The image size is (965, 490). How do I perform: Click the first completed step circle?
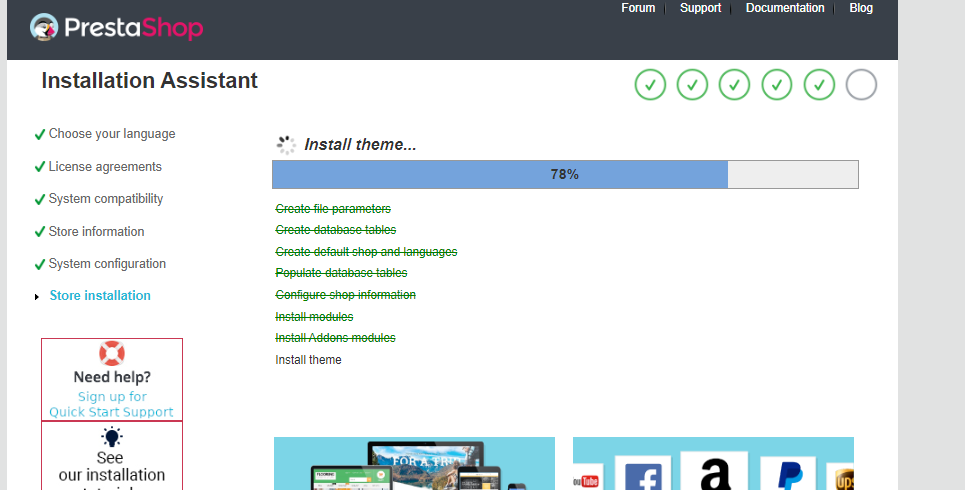tap(650, 84)
